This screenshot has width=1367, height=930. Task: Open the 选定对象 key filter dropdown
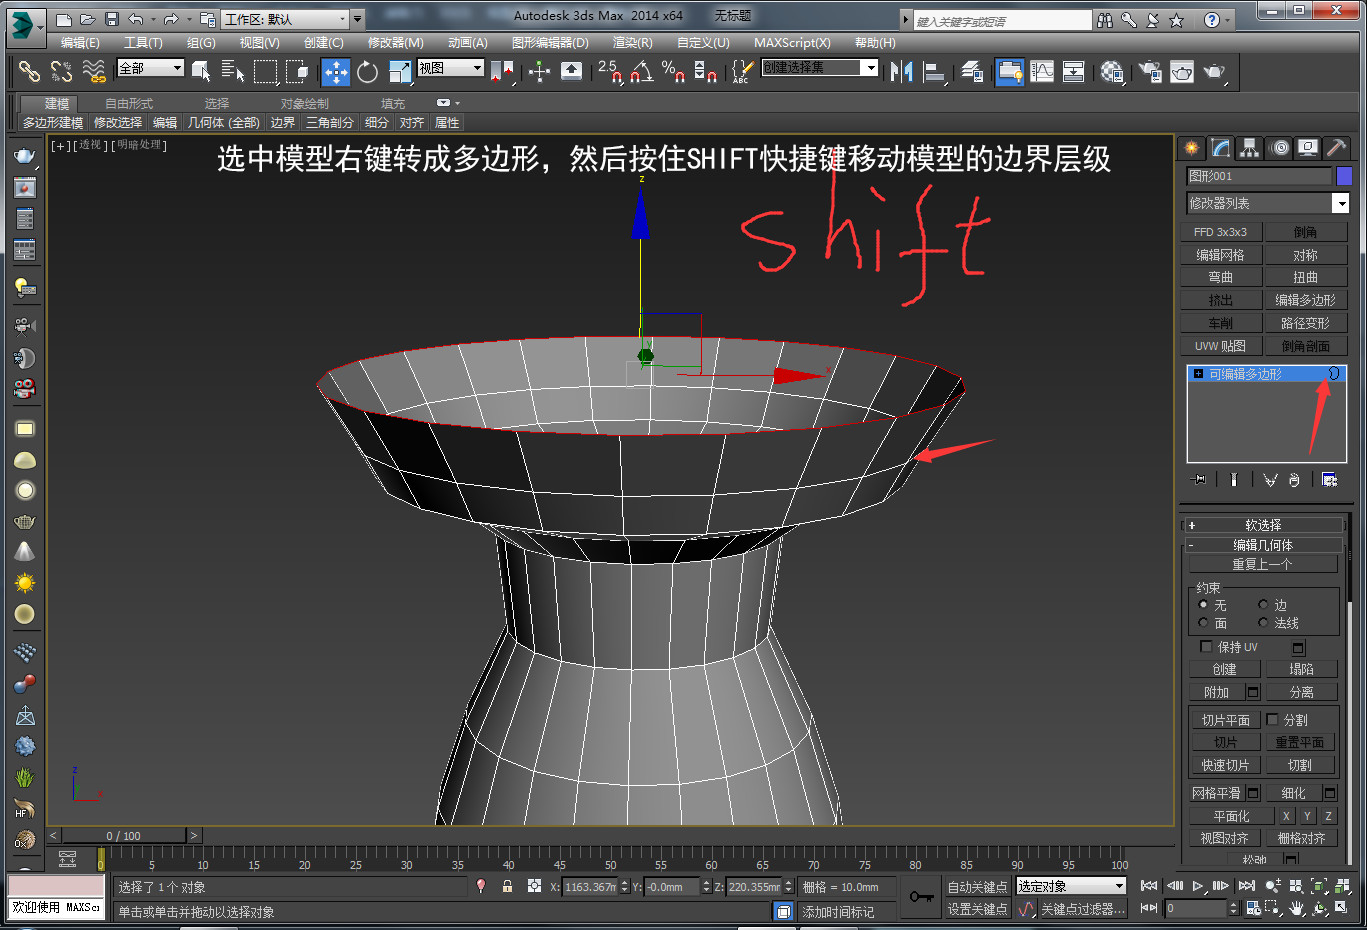tap(1071, 886)
